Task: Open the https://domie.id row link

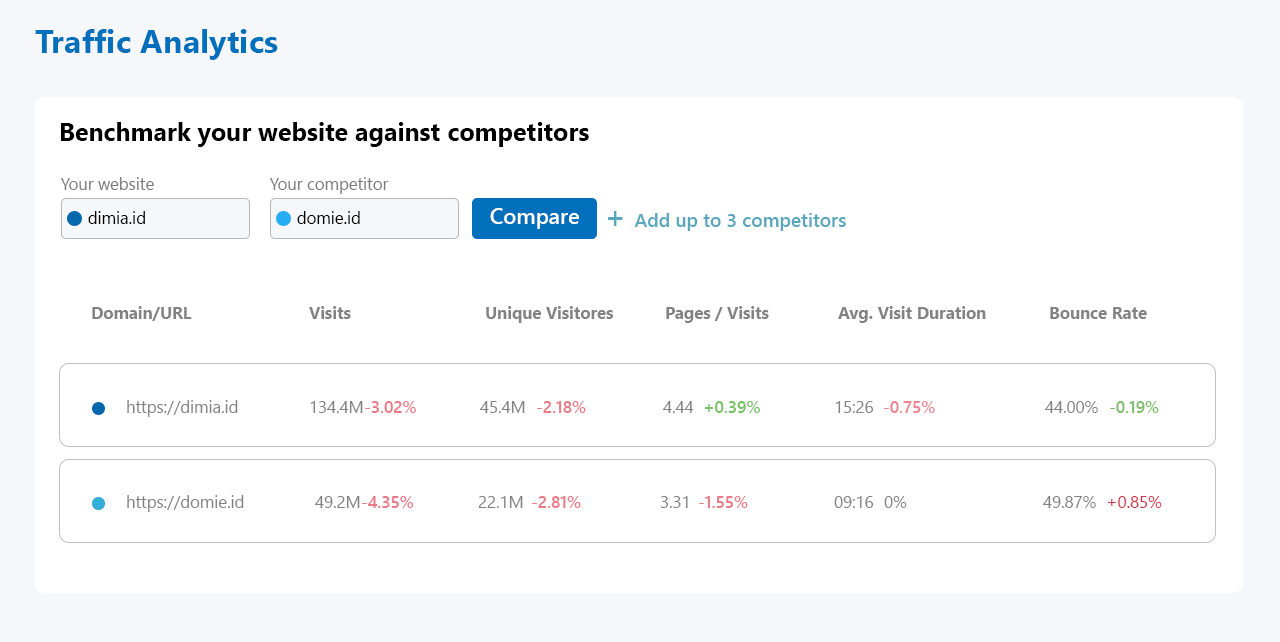Action: click(185, 502)
